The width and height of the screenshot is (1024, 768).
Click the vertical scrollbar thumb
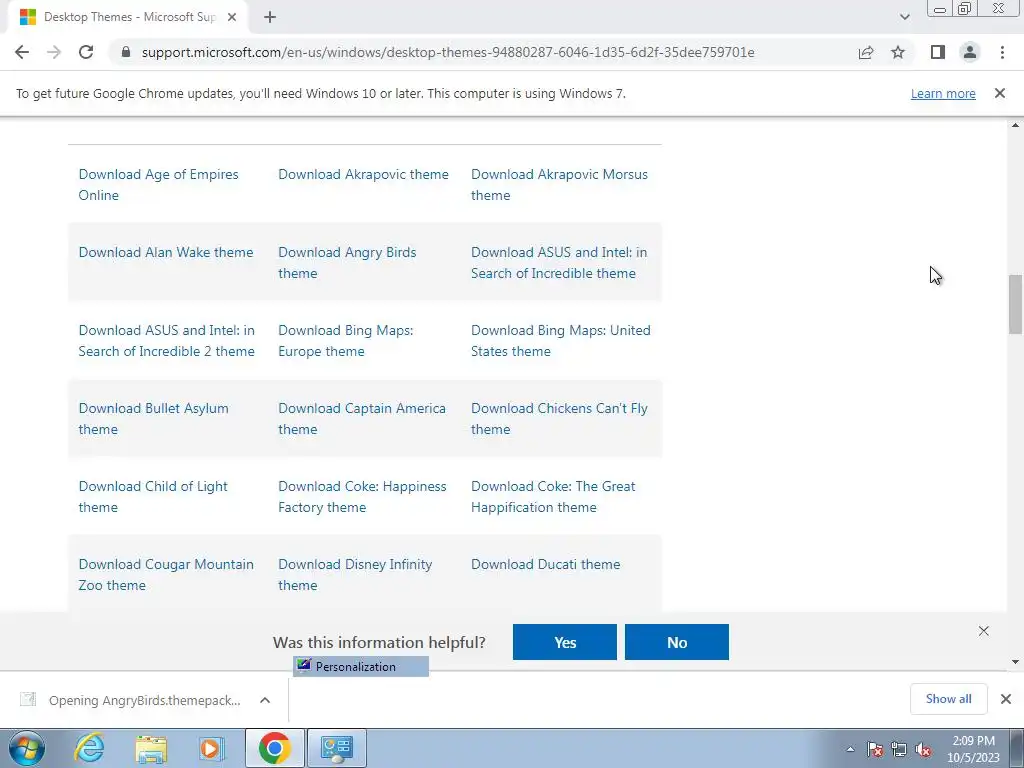pyautogui.click(x=1015, y=304)
